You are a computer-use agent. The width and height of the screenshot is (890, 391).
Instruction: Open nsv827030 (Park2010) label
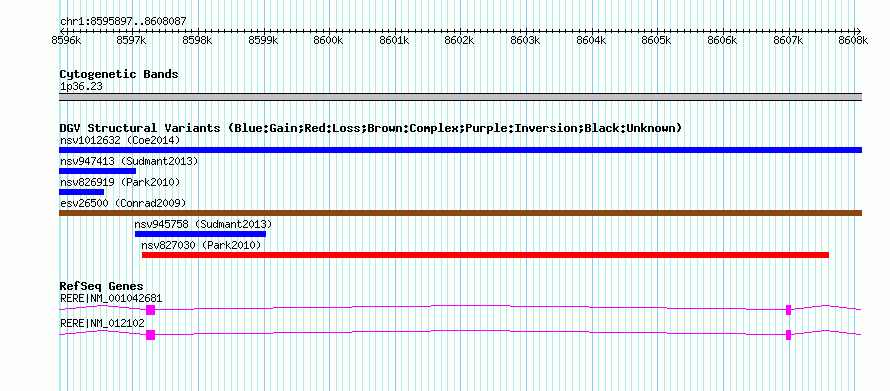[201, 245]
